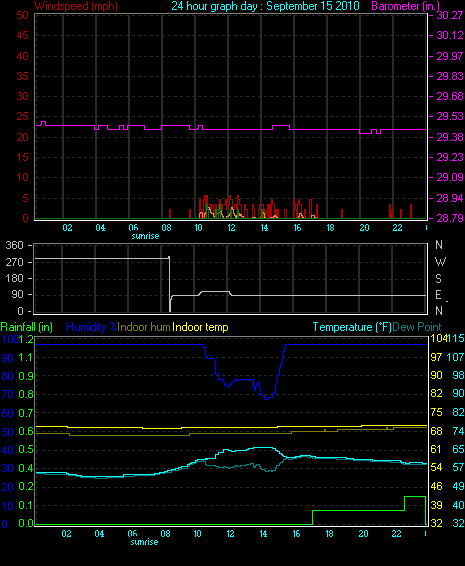Image resolution: width=465 pixels, height=566 pixels.
Task: Select the Dew Point legend label
Action: click(x=417, y=327)
